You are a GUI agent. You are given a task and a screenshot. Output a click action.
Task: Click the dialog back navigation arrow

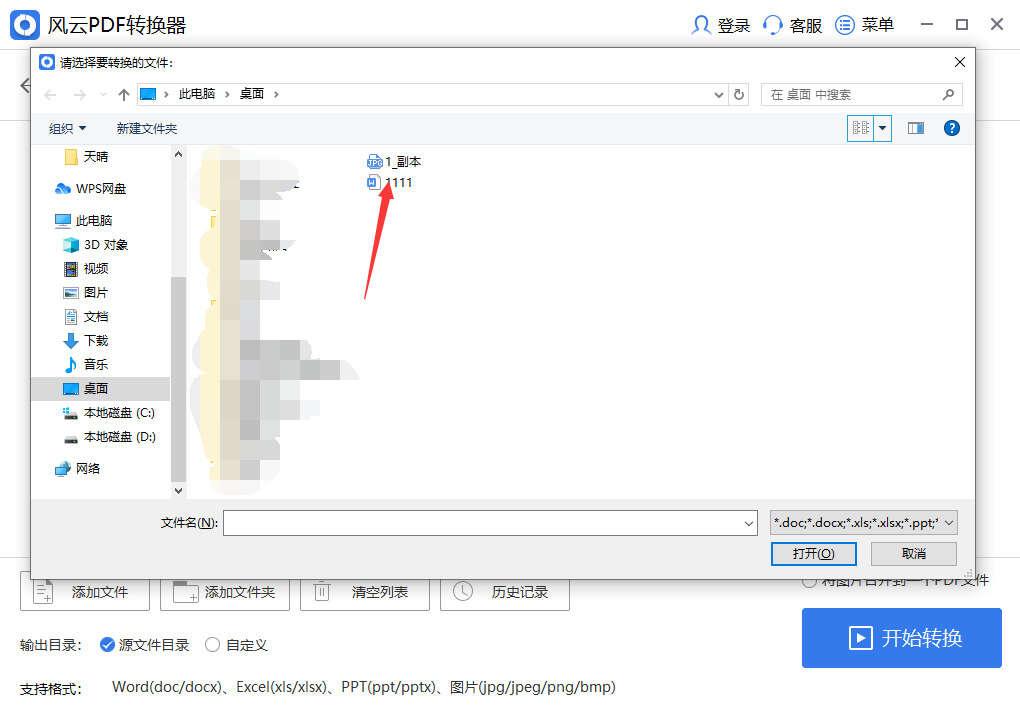[x=50, y=95]
